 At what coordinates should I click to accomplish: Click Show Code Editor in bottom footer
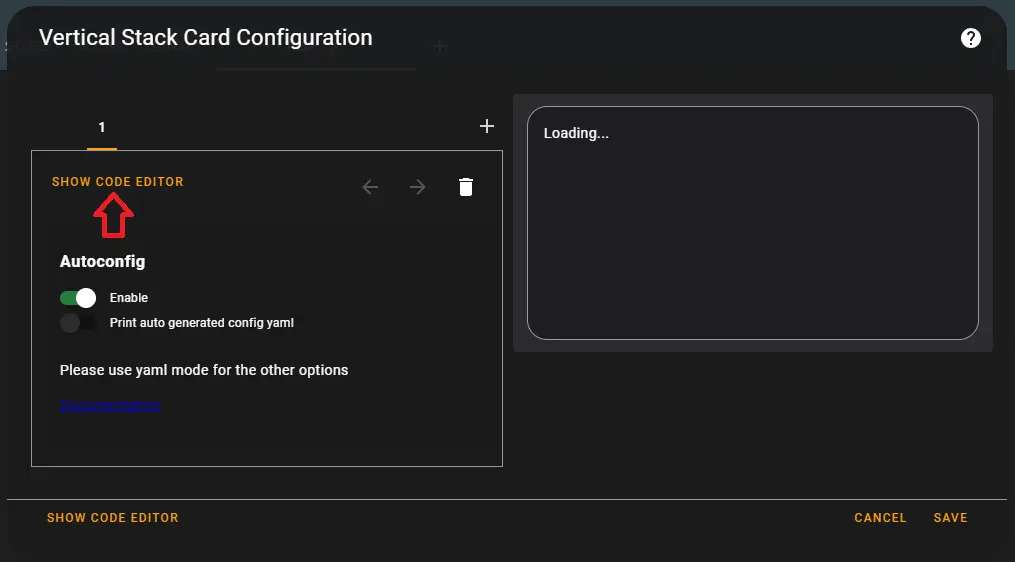point(113,518)
